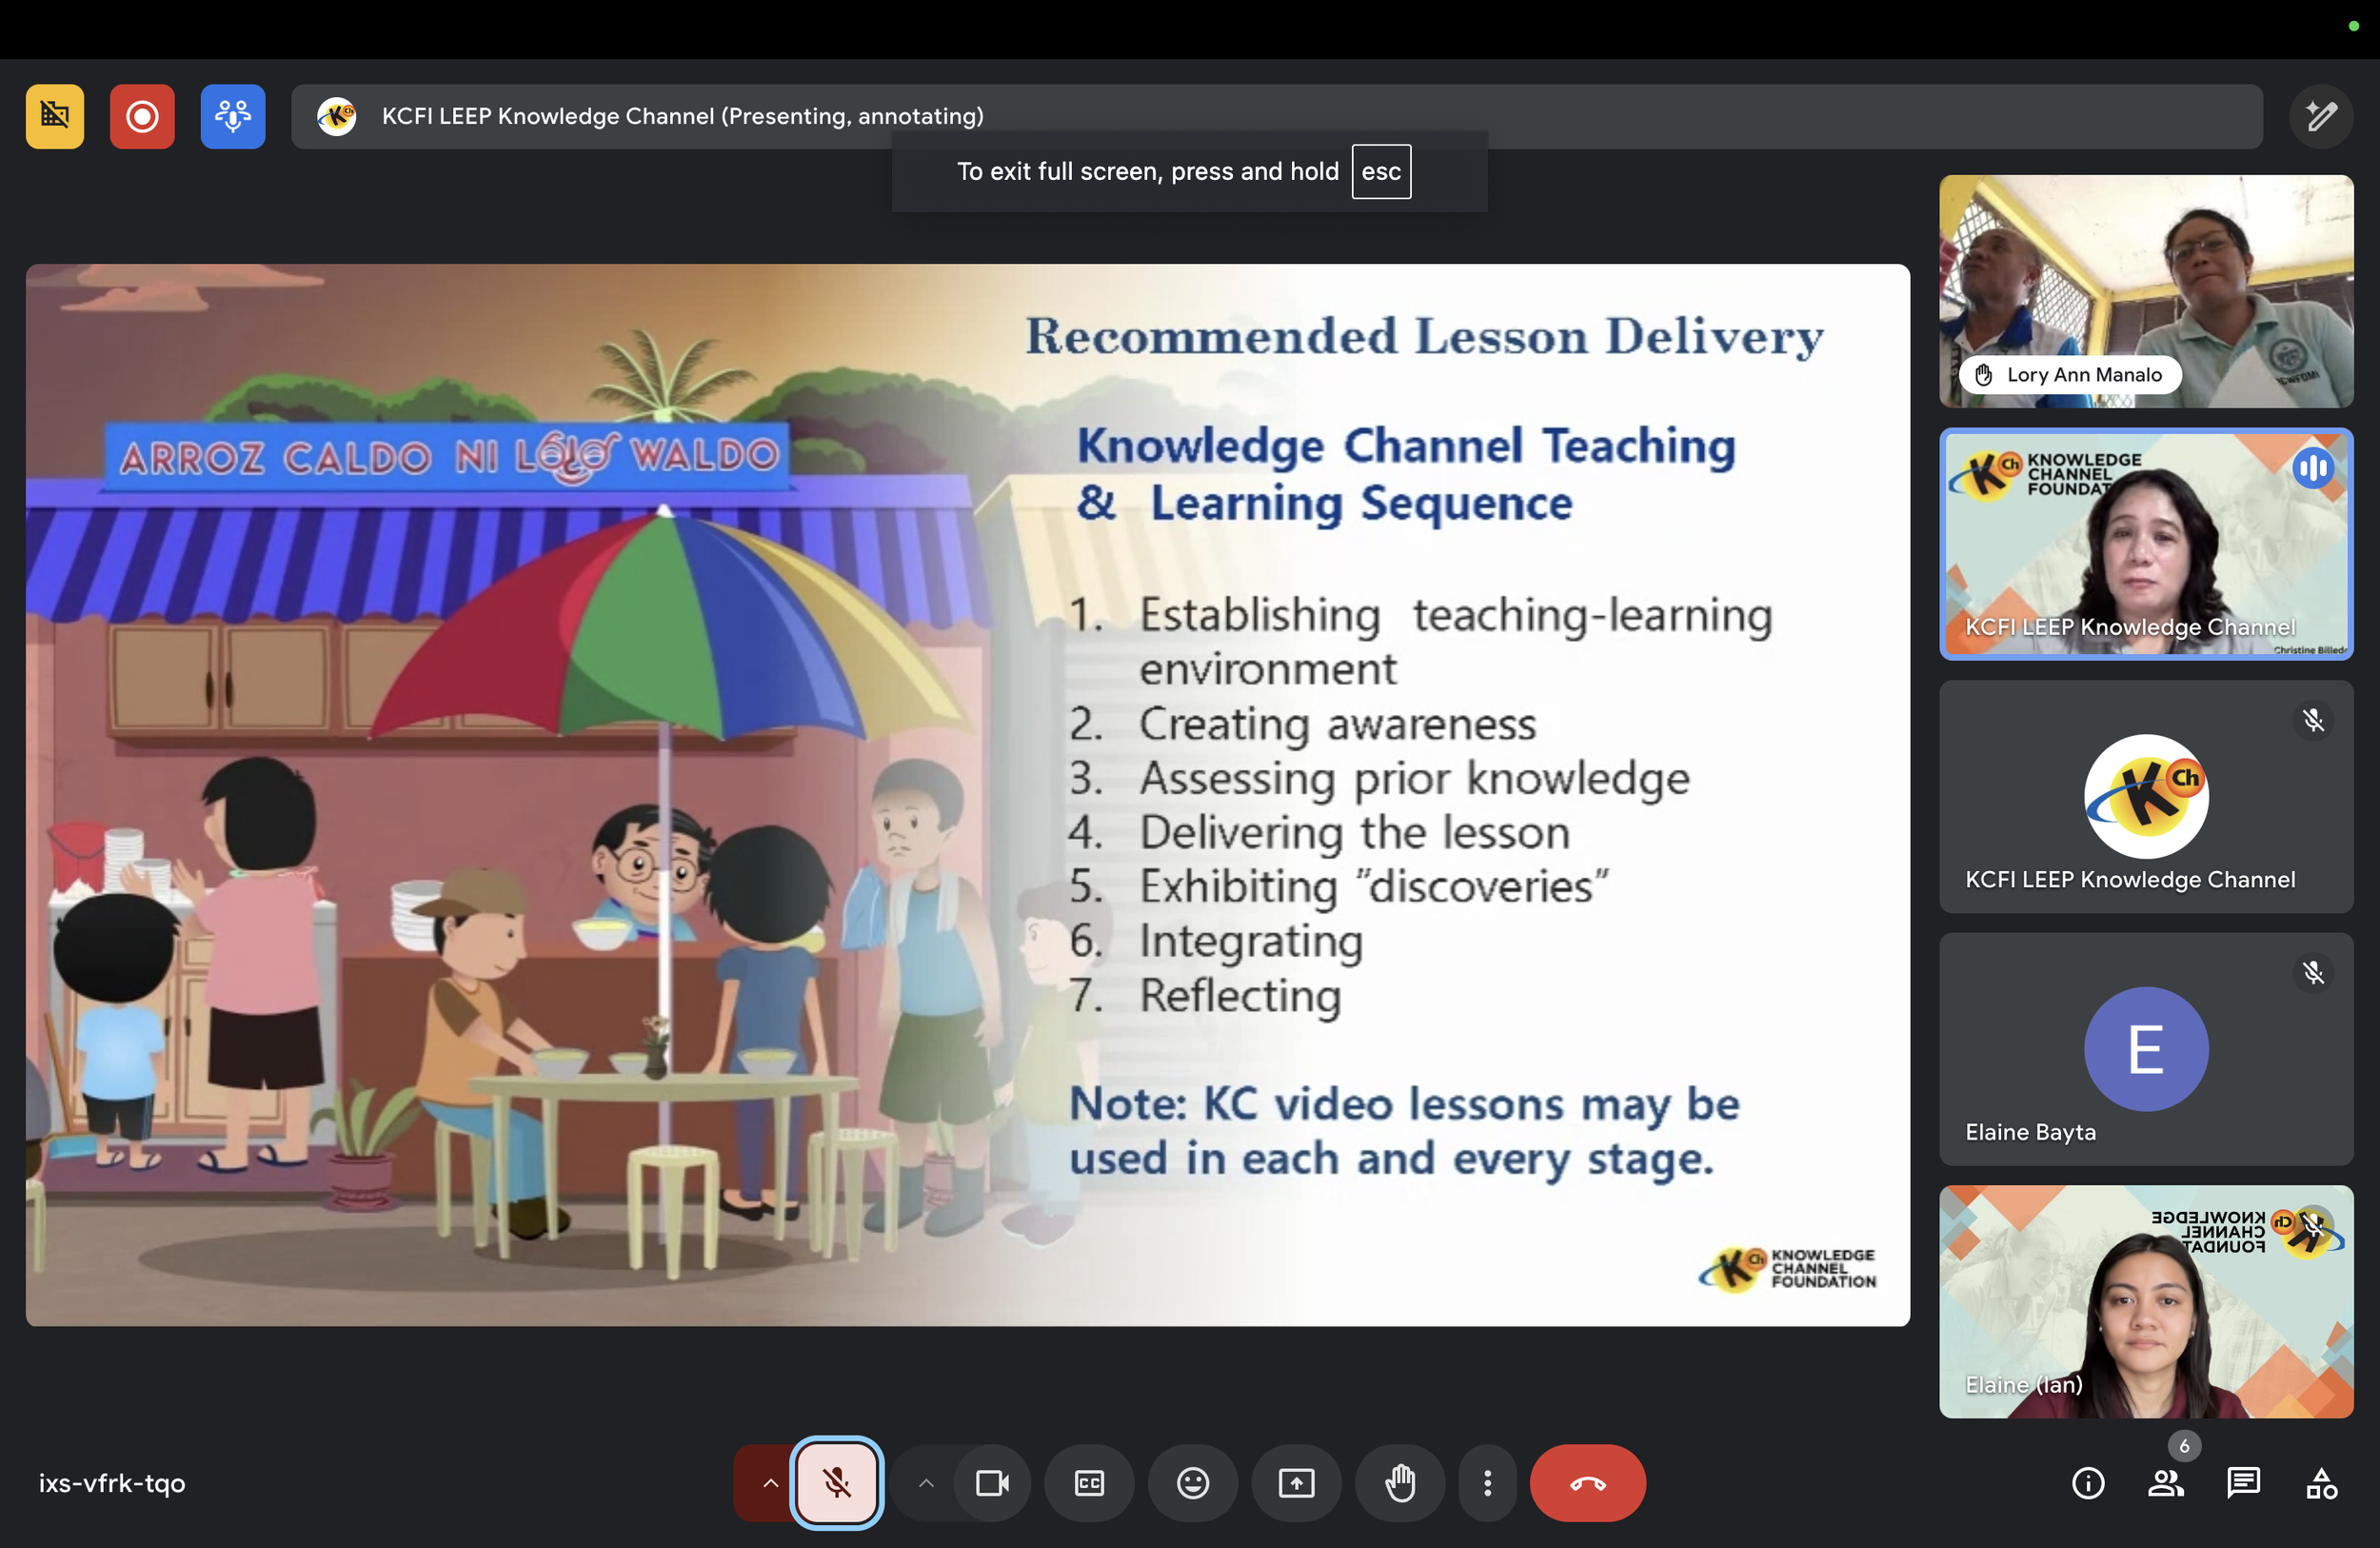This screenshot has width=2380, height=1548.
Task: Leave the call
Action: (x=1587, y=1483)
